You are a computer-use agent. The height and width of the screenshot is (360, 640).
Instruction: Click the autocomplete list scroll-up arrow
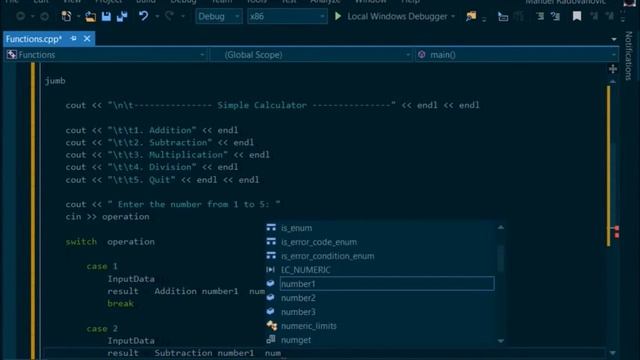pyautogui.click(x=501, y=227)
